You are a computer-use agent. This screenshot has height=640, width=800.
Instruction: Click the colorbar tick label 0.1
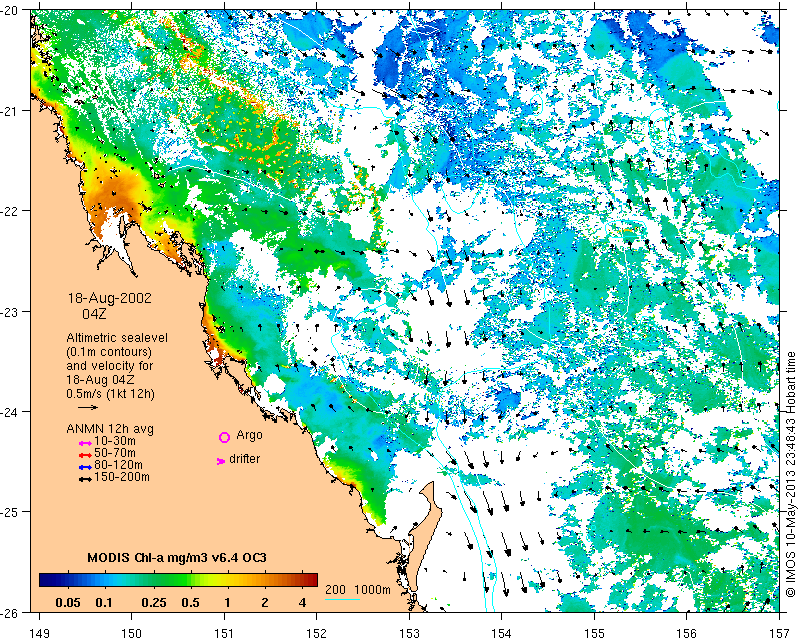point(104,603)
